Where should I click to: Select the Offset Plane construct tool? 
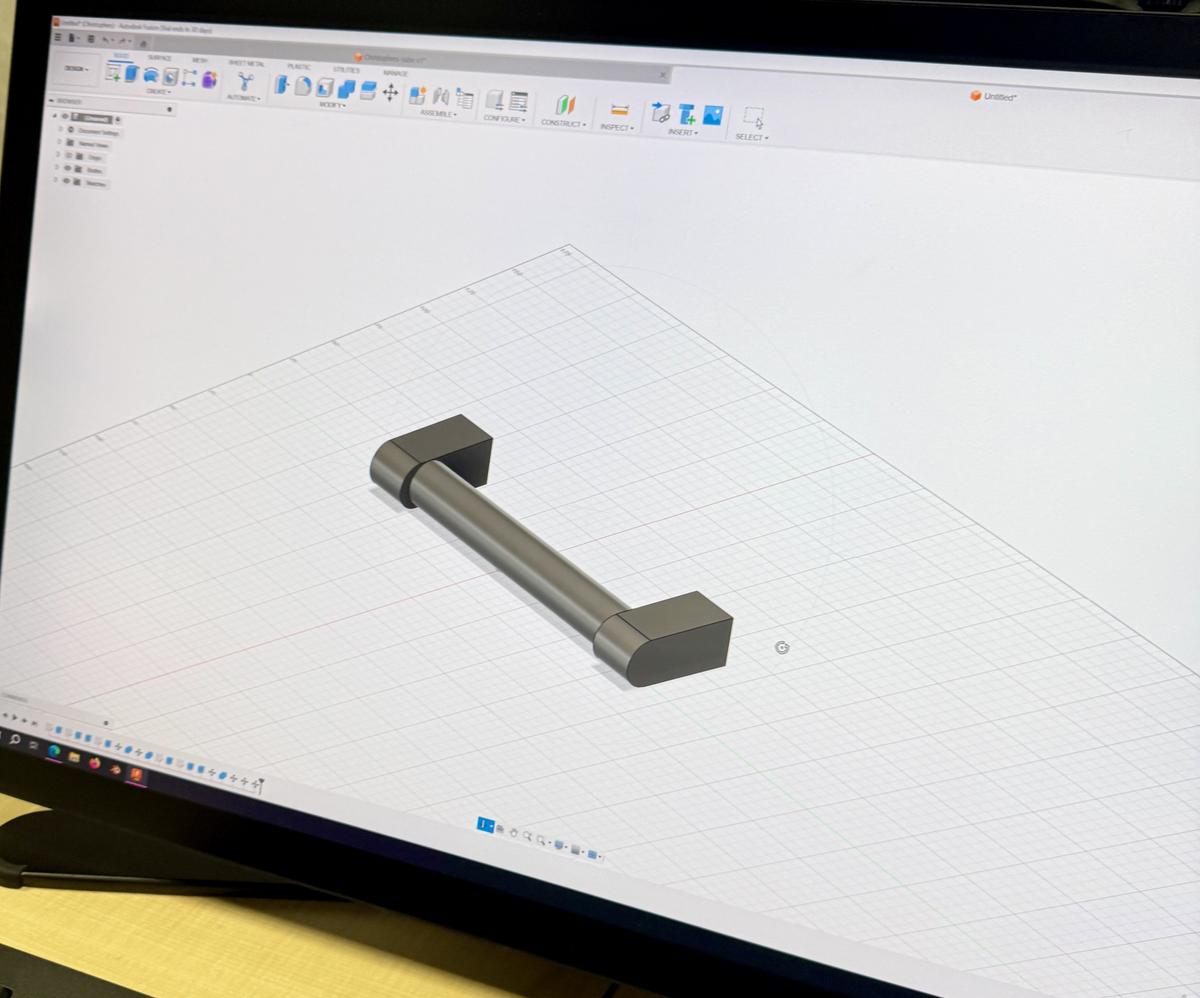(566, 105)
